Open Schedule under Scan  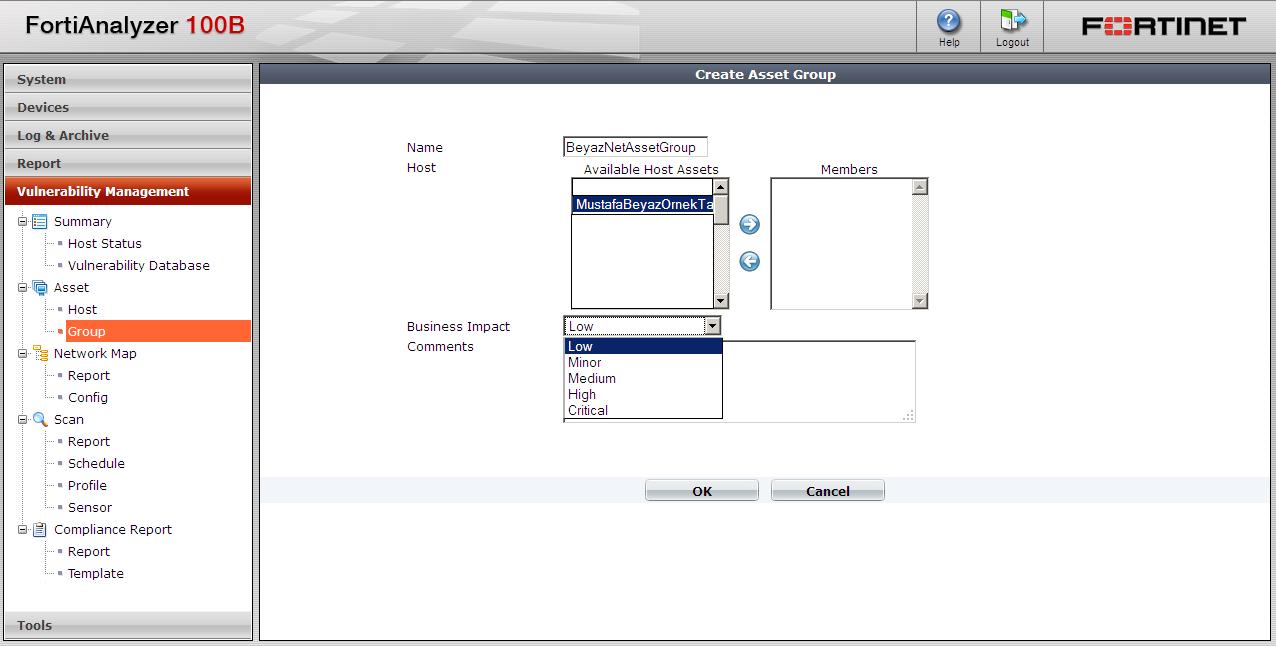point(96,463)
